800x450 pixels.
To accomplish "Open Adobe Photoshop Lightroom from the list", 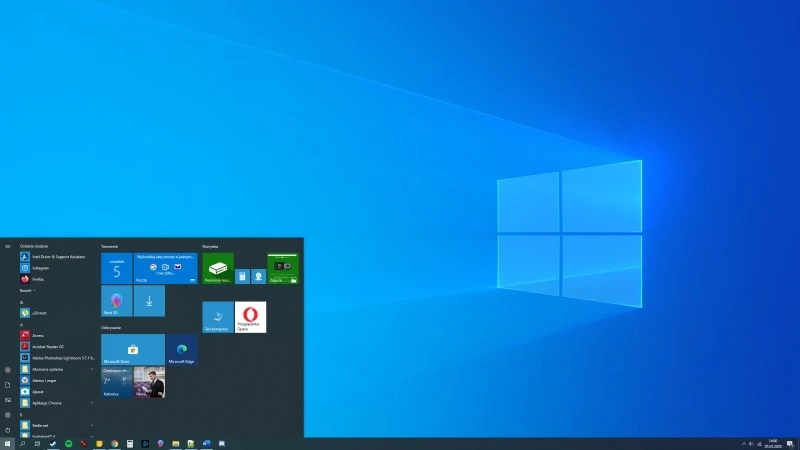I will pos(57,358).
